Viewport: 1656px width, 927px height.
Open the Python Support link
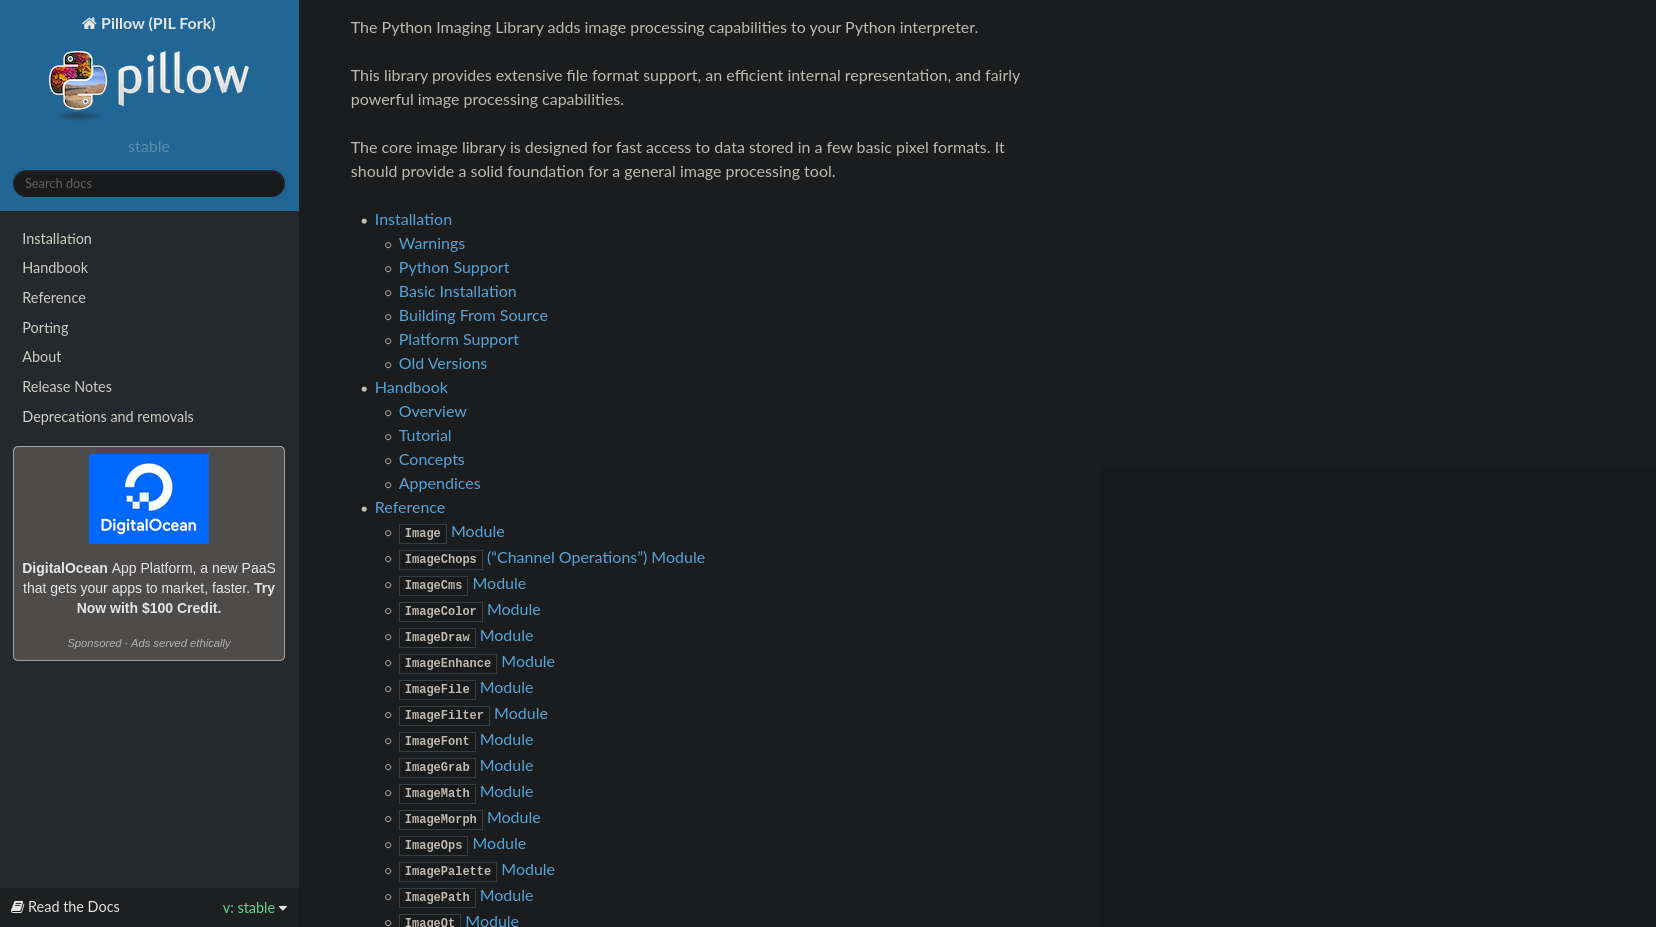[x=454, y=268]
